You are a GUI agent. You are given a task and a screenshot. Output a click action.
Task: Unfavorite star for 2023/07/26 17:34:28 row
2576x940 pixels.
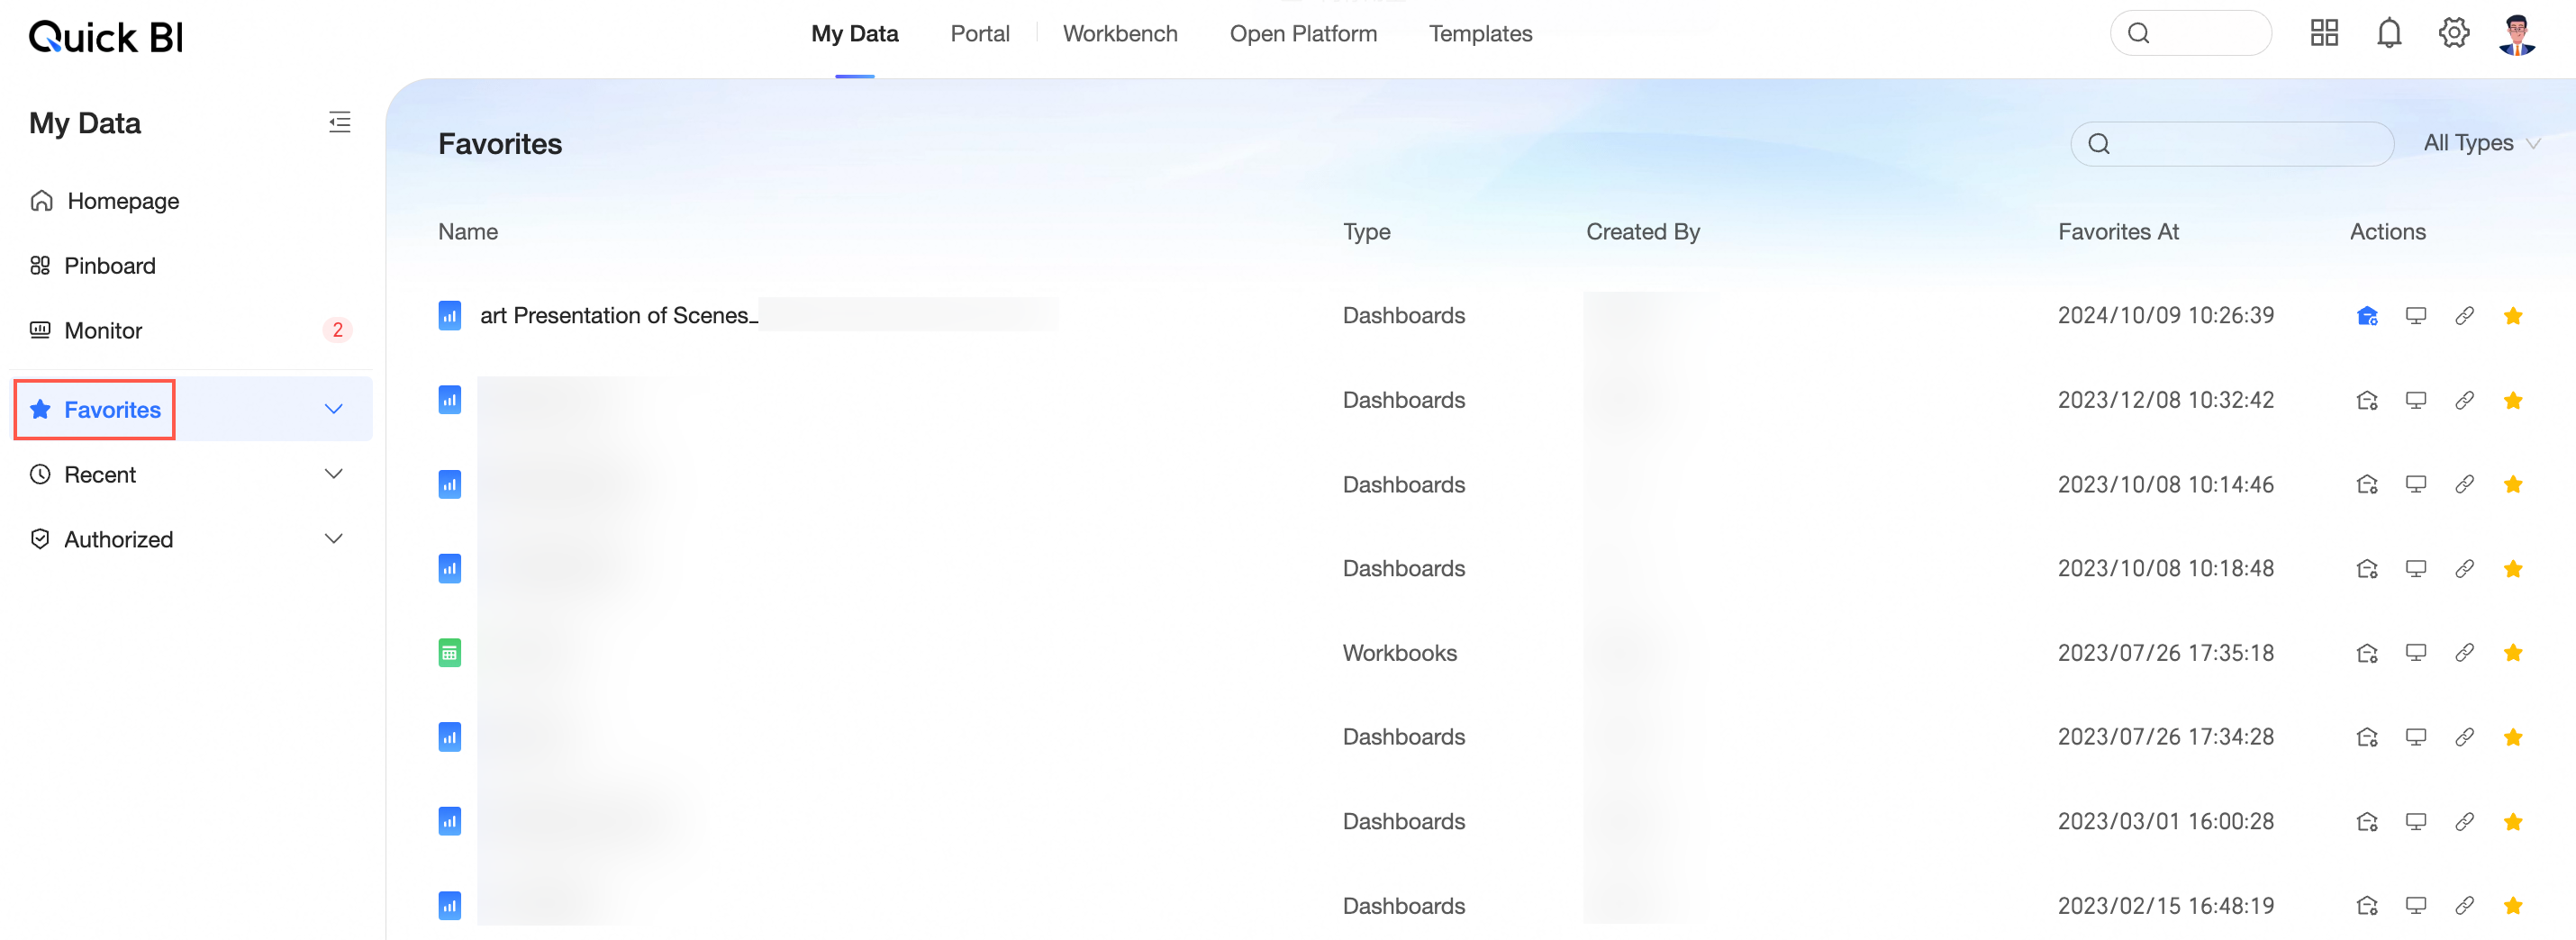tap(2513, 737)
